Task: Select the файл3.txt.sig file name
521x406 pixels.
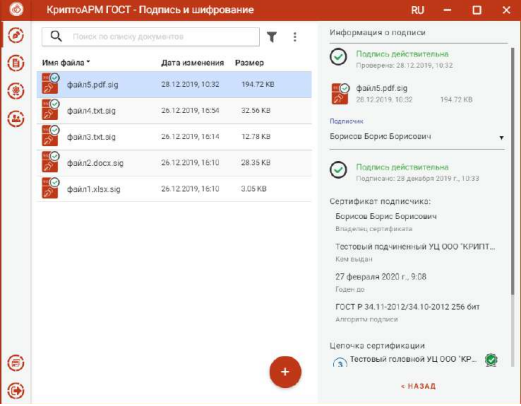Action: click(91, 137)
